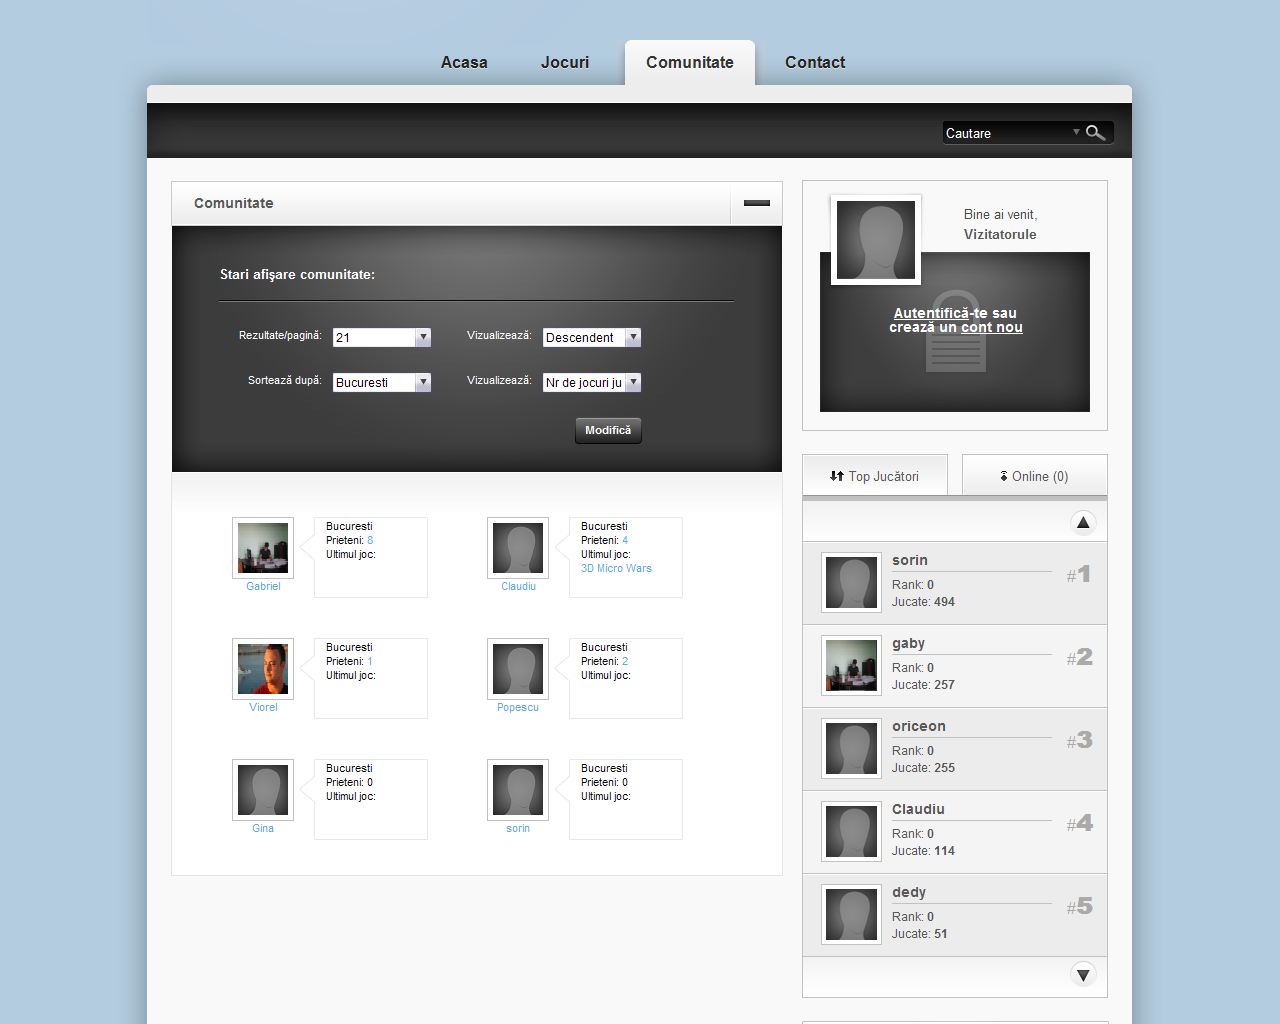The width and height of the screenshot is (1280, 1024).
Task: Go to the Contact tab
Action: click(x=815, y=62)
